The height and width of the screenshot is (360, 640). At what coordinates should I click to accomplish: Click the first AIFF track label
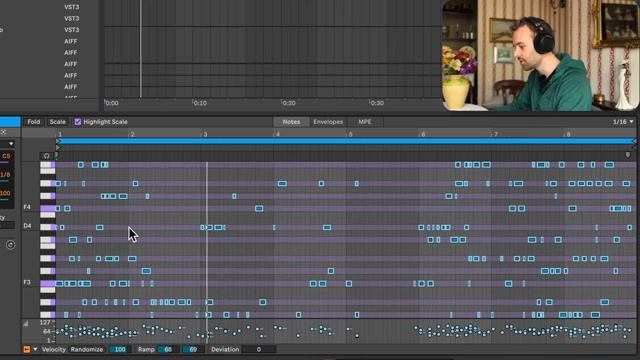coord(70,41)
